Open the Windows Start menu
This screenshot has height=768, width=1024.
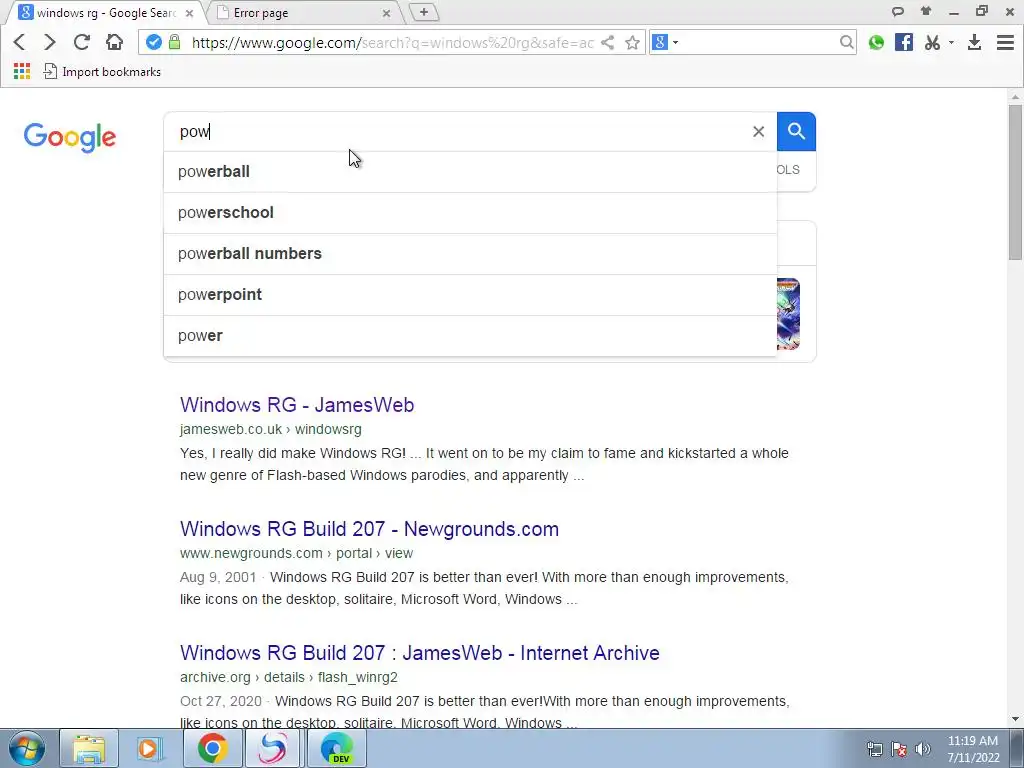click(26, 748)
